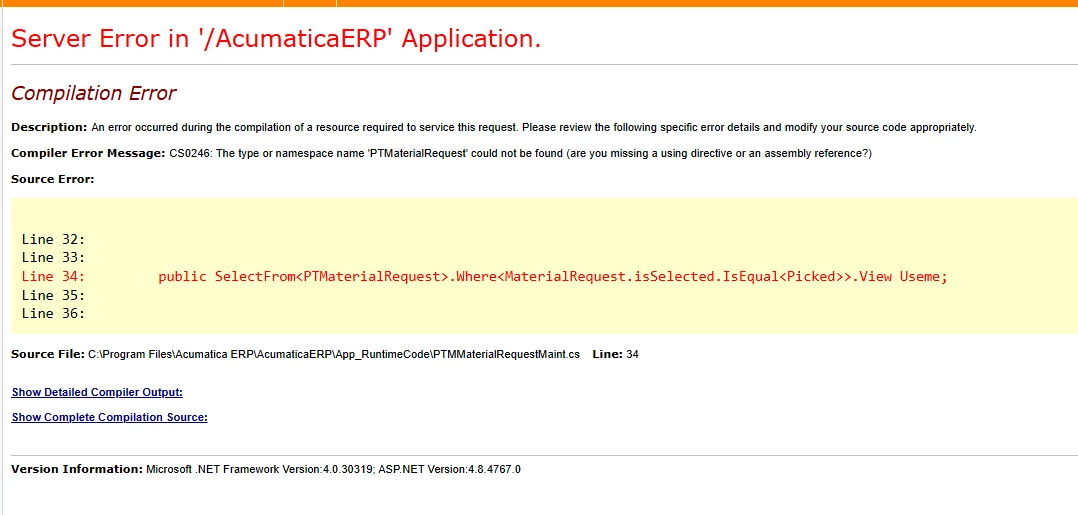Click the Line 33 row in source block
Screen dimensions: 1078x515
coord(54,257)
